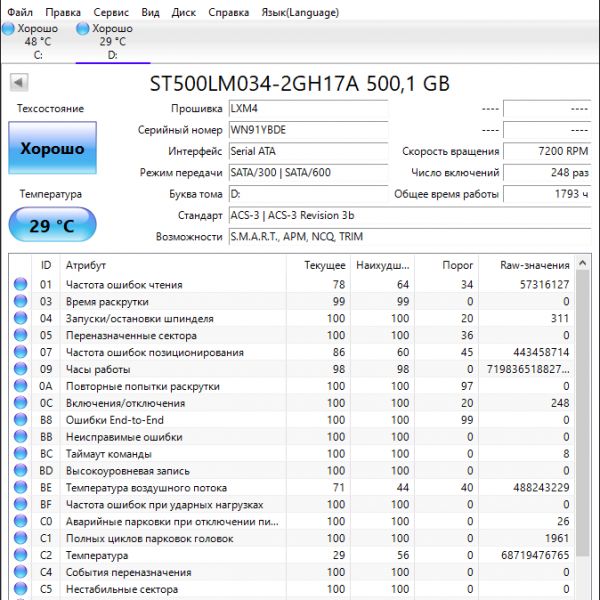Viewport: 600px width, 600px height.
Task: Click status icon for C1 Полных циклов парковок
Action: point(21,538)
